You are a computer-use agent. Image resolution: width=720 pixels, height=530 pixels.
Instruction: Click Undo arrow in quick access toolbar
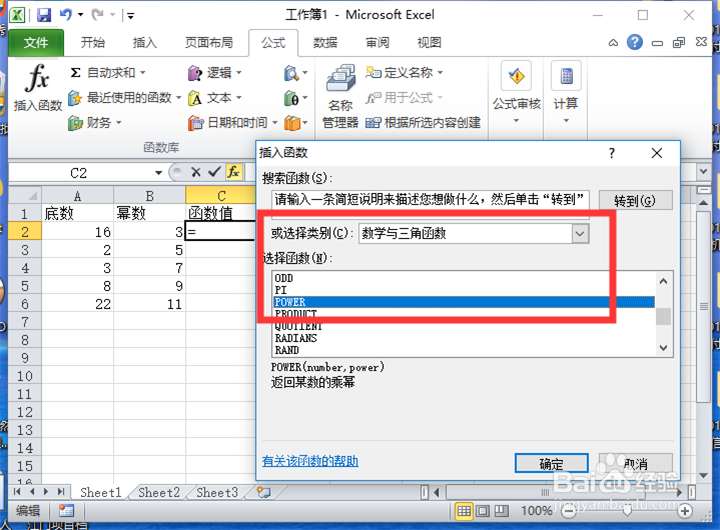pos(66,15)
